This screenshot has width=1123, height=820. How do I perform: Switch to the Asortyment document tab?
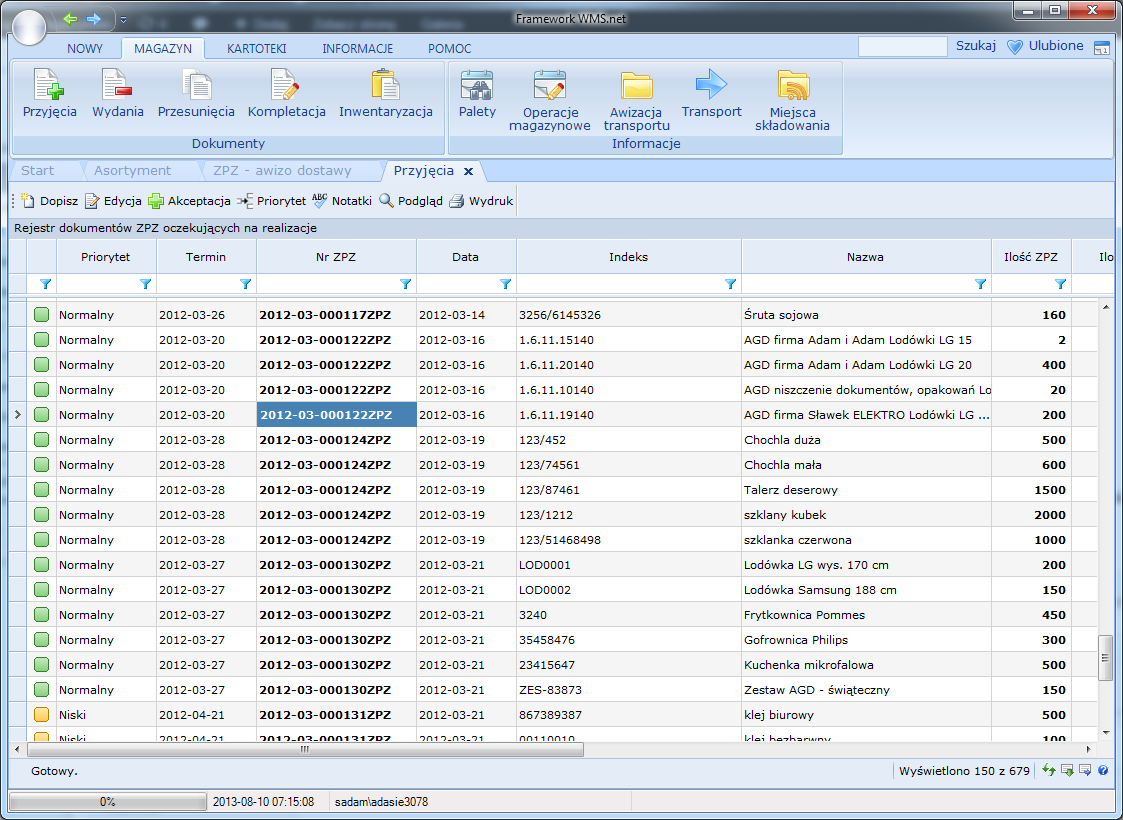(132, 171)
